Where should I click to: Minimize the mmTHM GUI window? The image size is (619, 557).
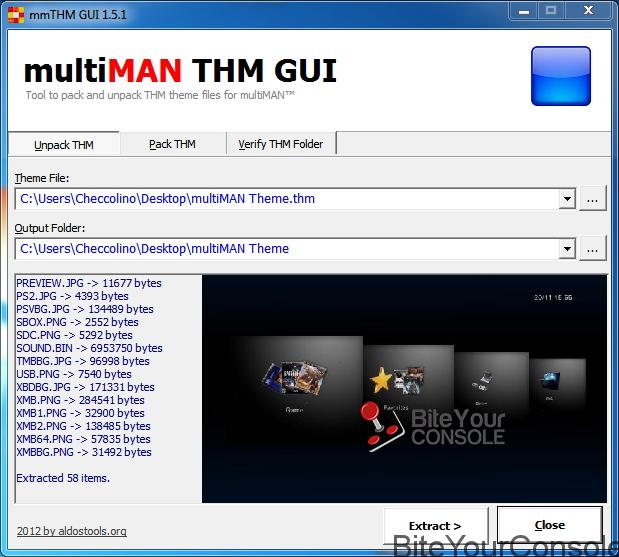[x=523, y=11]
